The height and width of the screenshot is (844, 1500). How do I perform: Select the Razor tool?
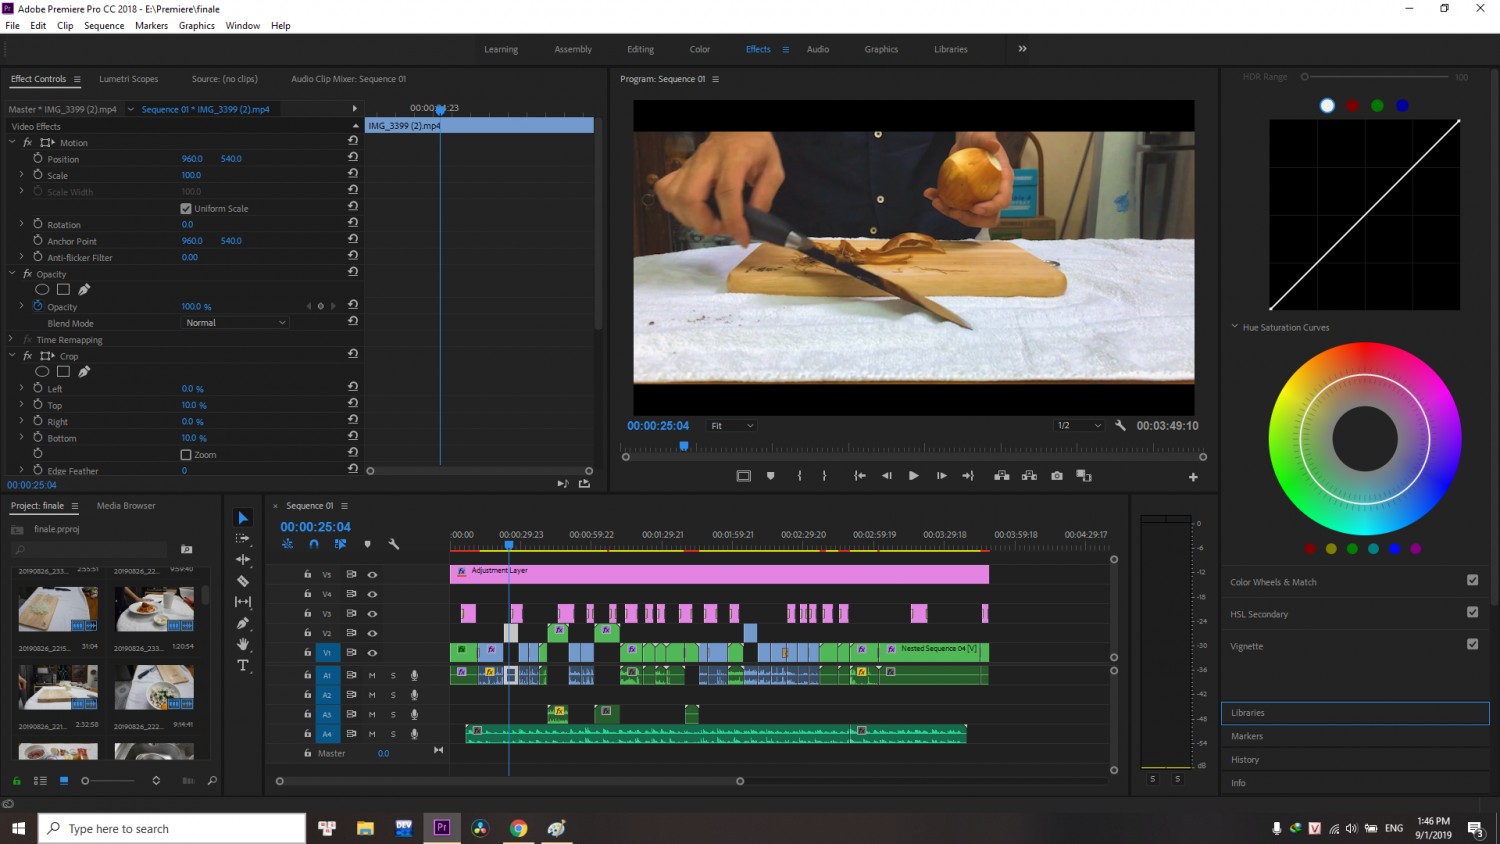[x=243, y=581]
